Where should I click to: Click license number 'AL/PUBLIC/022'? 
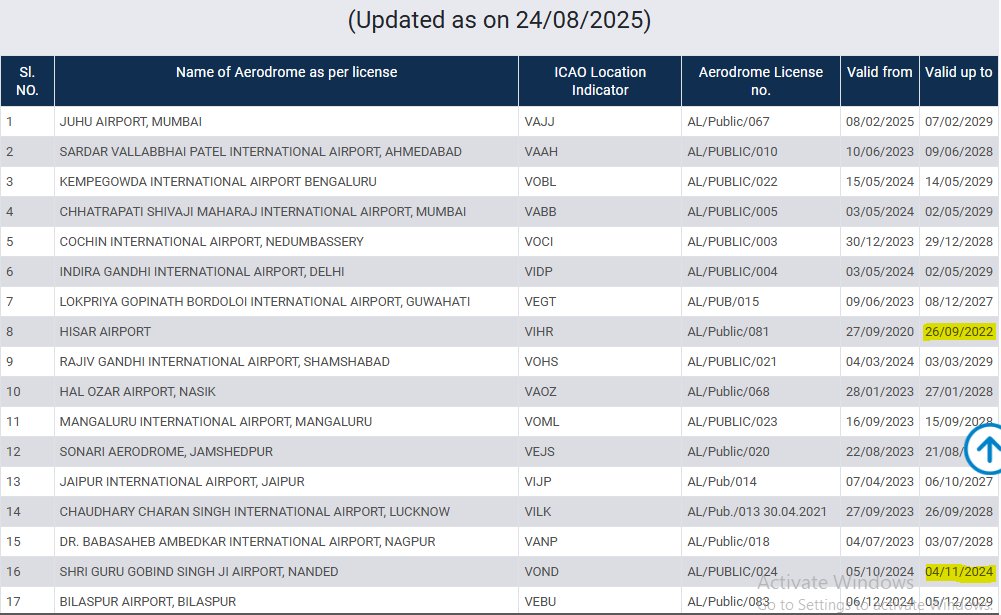pos(732,181)
